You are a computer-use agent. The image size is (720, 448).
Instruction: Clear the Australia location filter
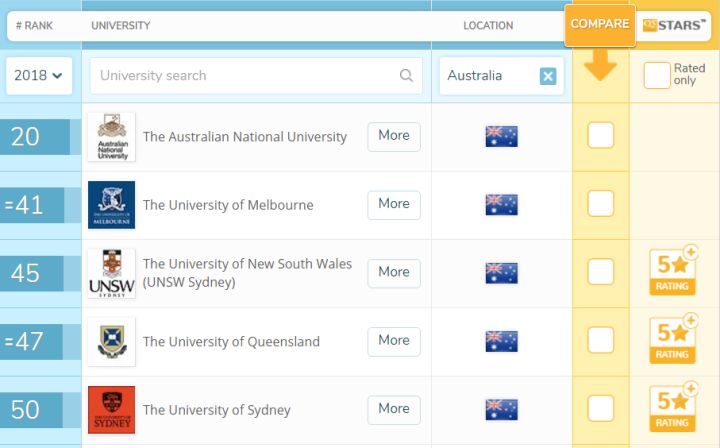(x=548, y=76)
